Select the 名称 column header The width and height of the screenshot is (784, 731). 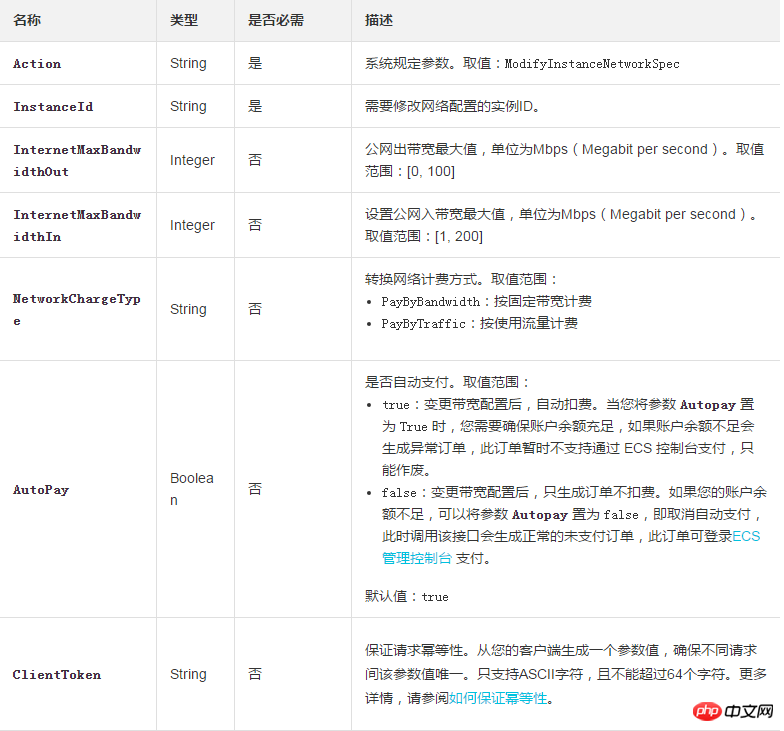(27, 20)
